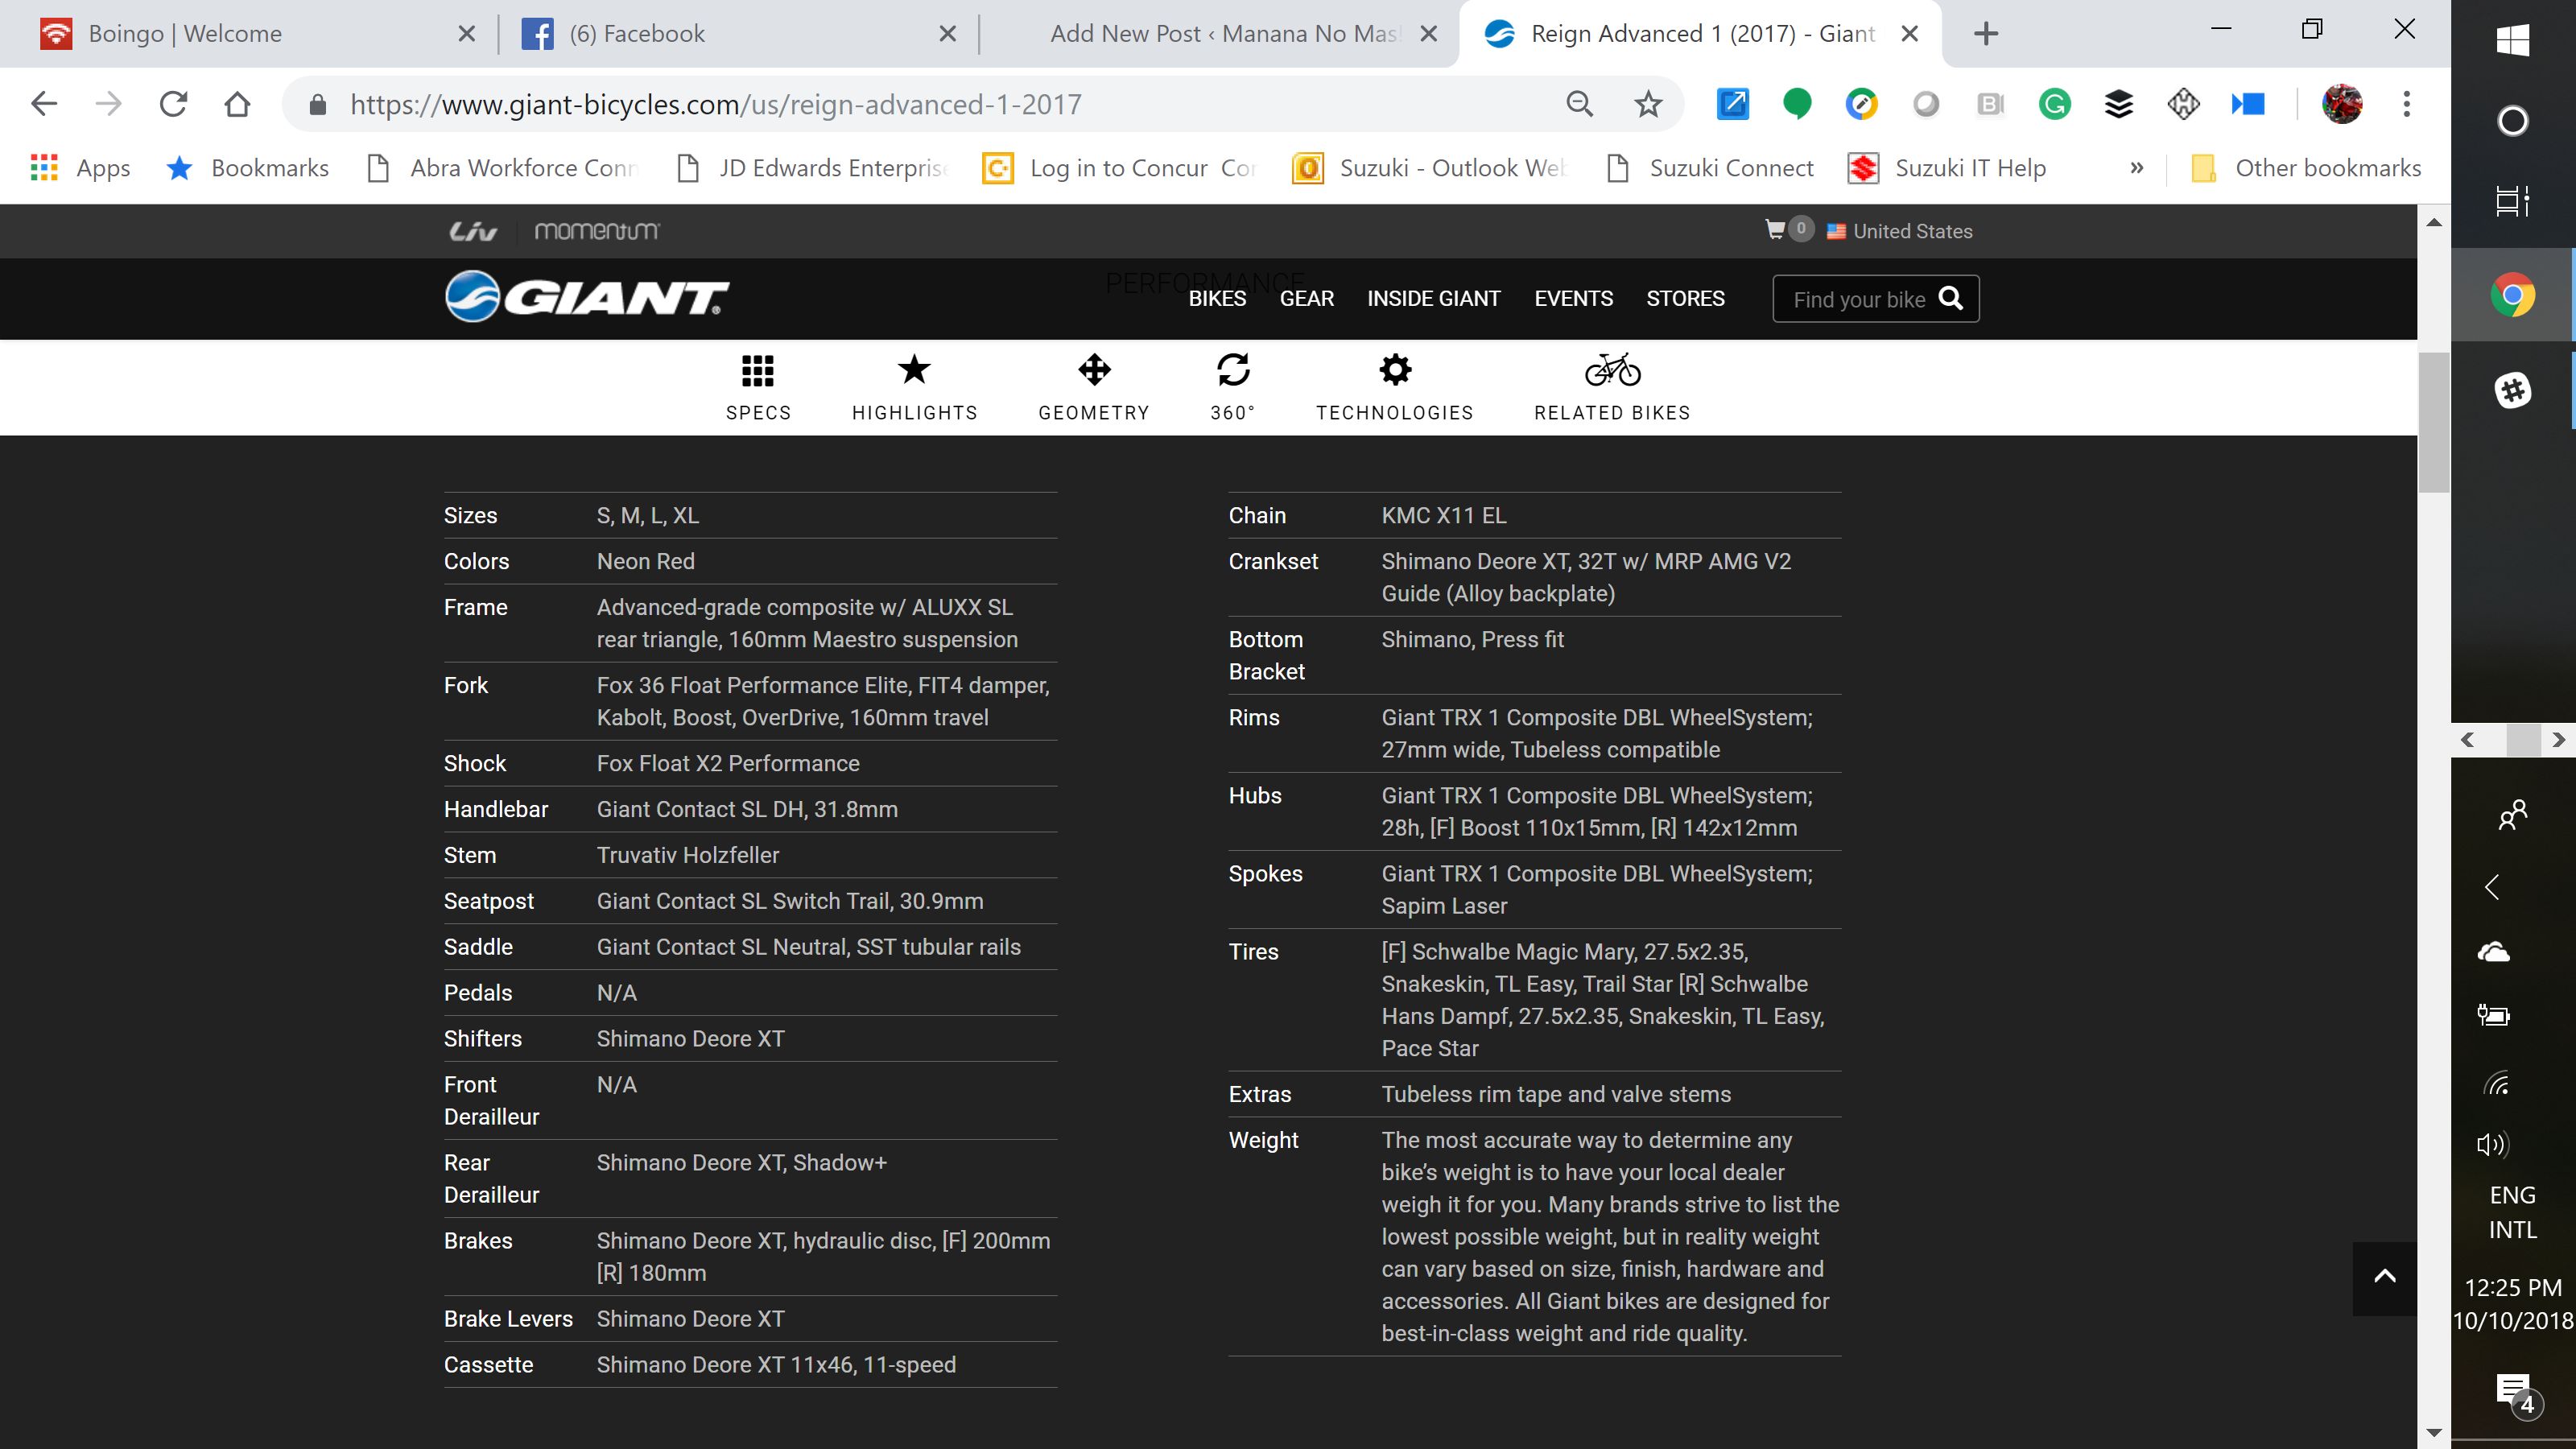
Task: Open the Grammarly extension icon
Action: pyautogui.click(x=2054, y=104)
